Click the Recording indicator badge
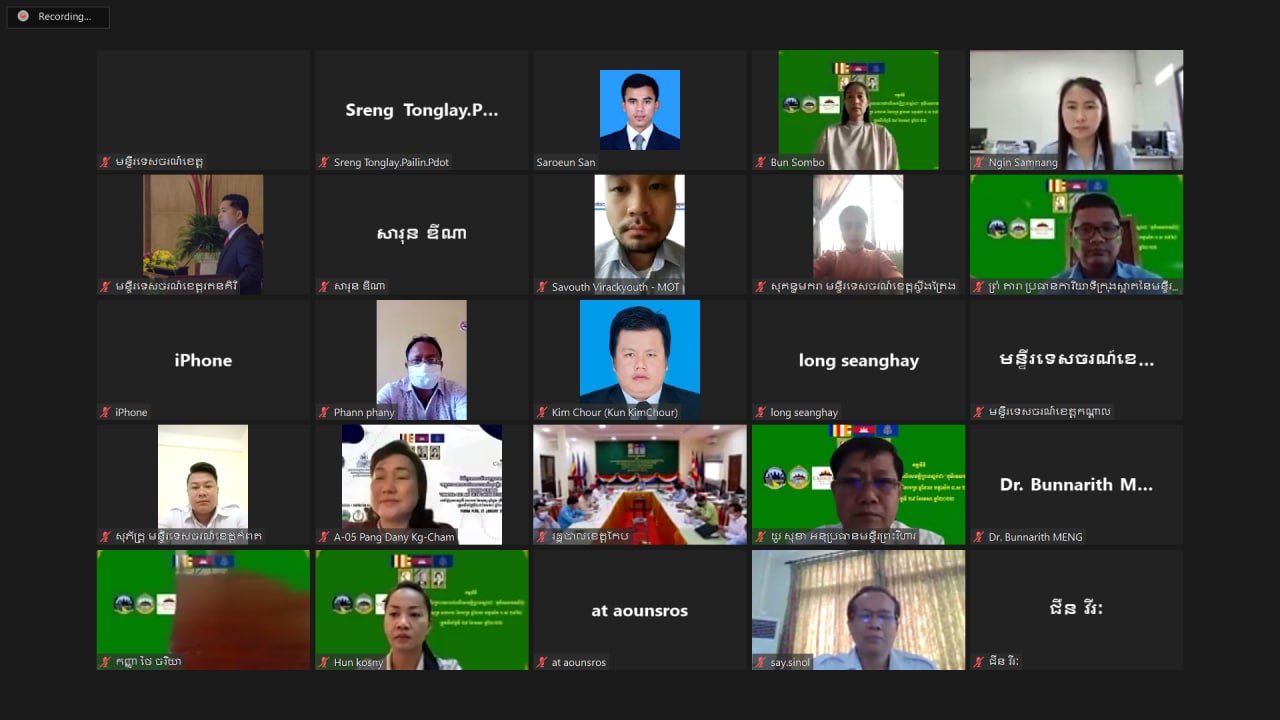The image size is (1280, 720). [x=58, y=17]
